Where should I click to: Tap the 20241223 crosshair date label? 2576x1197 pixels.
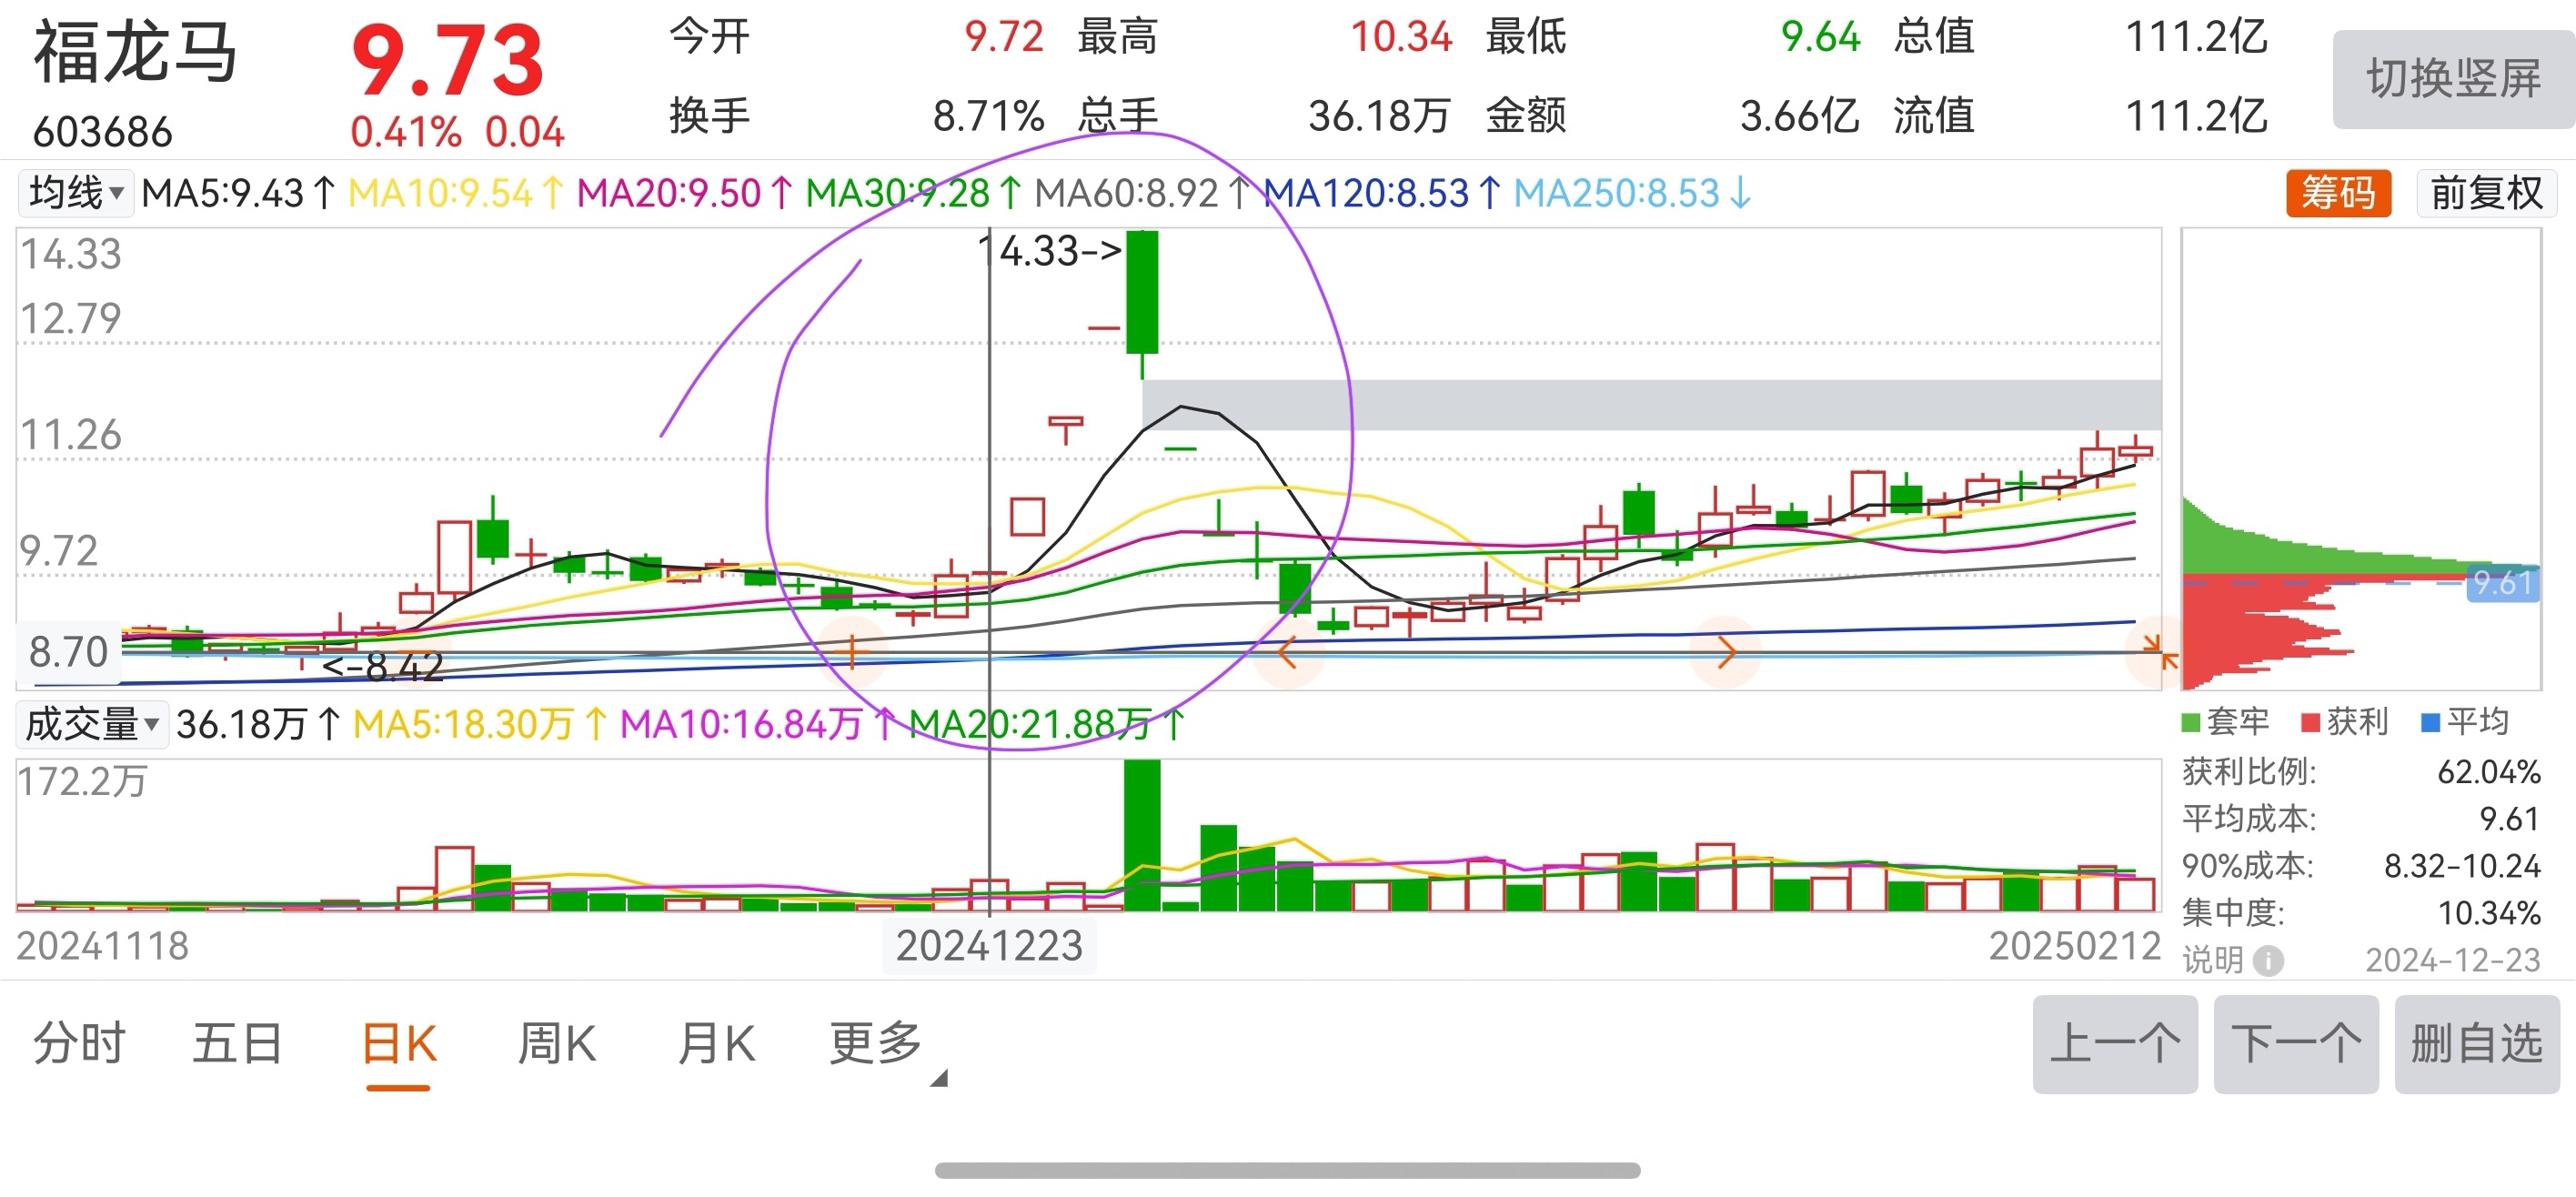tap(989, 946)
